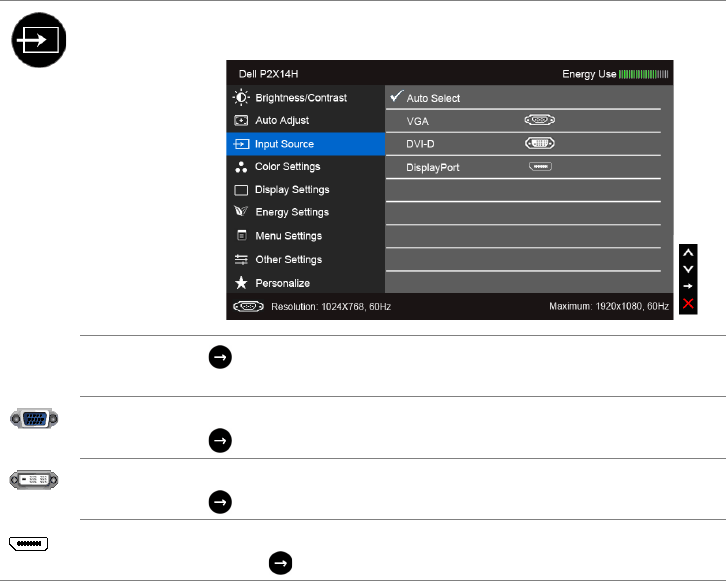726x581 pixels.
Task: Click the arrow icon in the DVI row
Action: 220,502
